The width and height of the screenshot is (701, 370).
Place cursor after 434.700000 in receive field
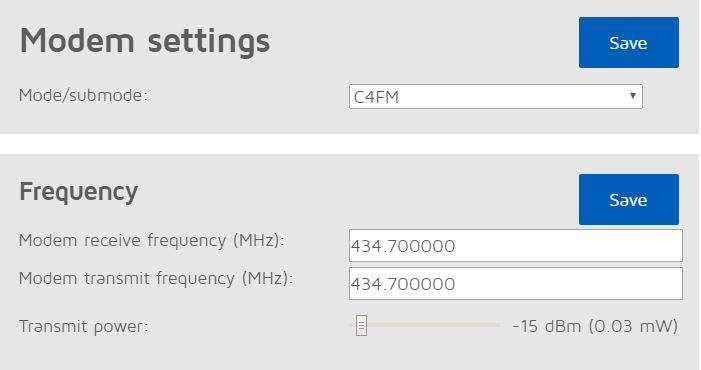click(x=456, y=246)
